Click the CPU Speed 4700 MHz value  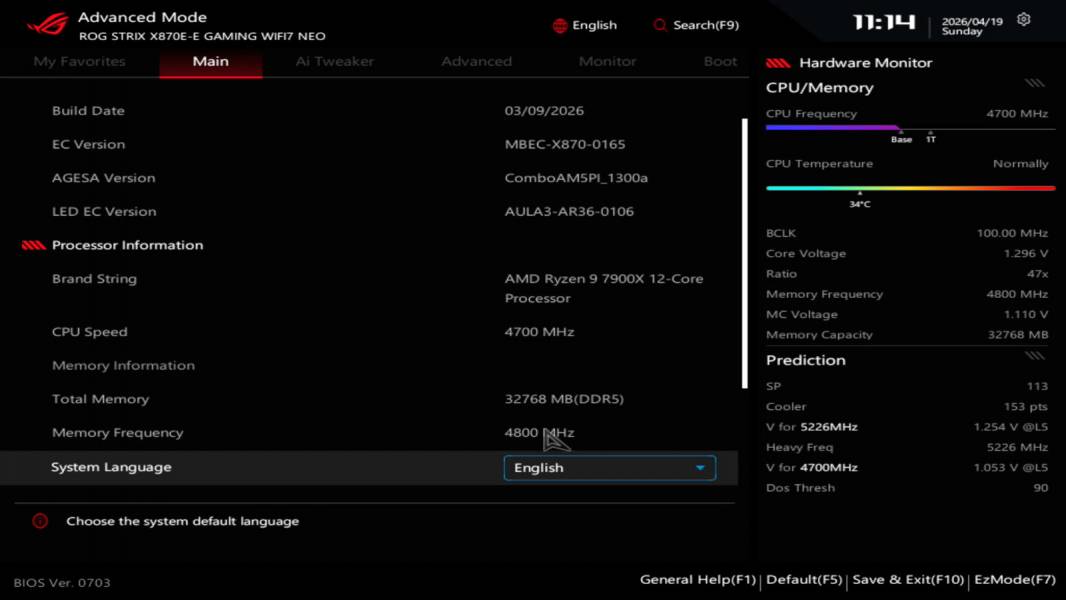pyautogui.click(x=539, y=332)
